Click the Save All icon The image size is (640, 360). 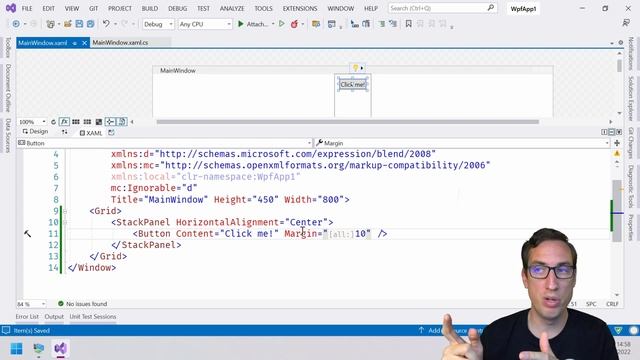point(90,24)
